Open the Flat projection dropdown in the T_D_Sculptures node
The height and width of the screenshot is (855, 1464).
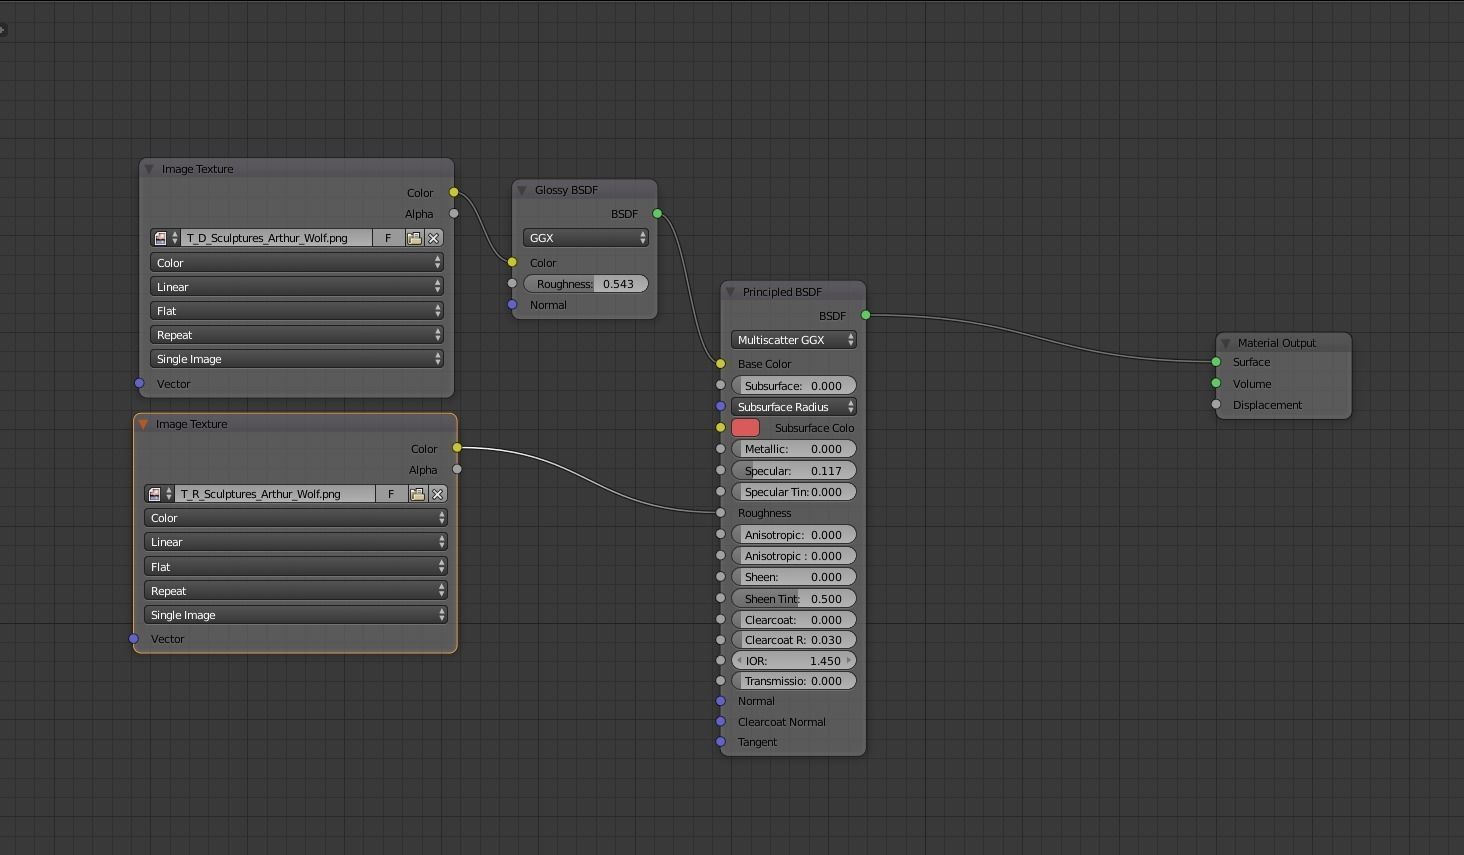297,311
